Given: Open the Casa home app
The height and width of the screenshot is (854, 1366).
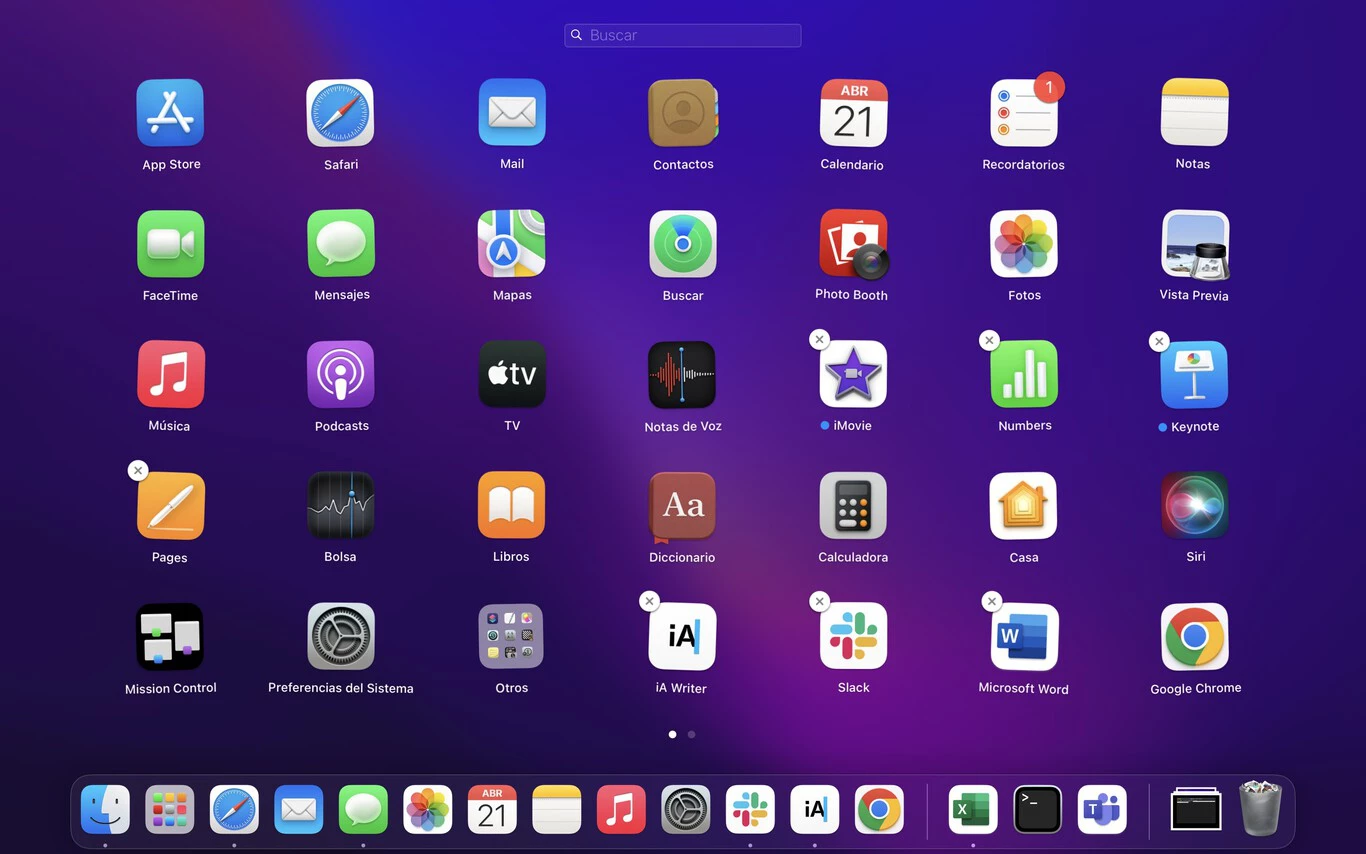Looking at the screenshot, I should click(1023, 506).
